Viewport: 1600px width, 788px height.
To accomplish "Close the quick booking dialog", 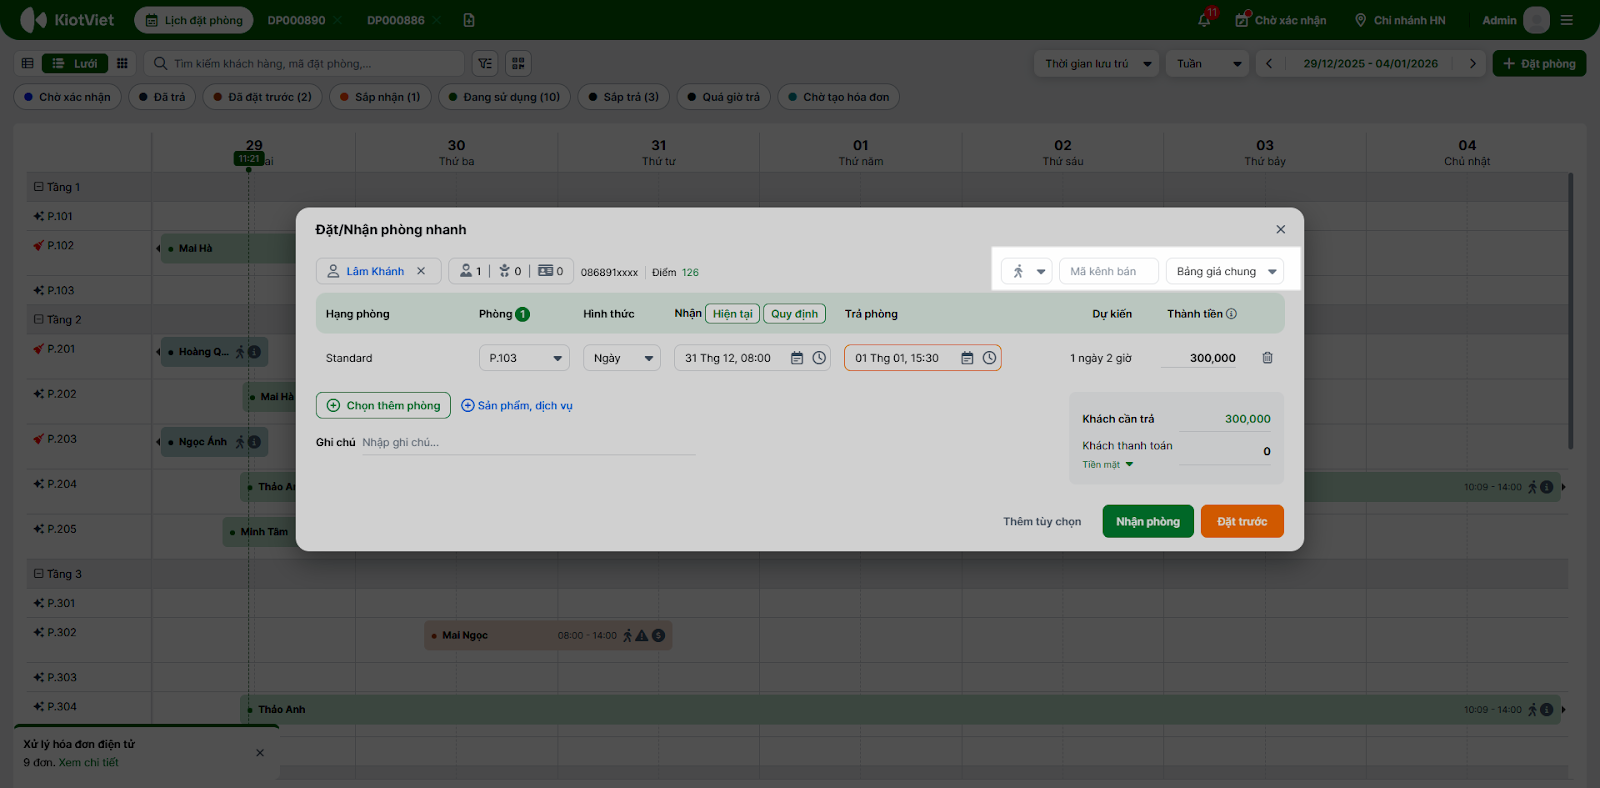I will pyautogui.click(x=1280, y=230).
